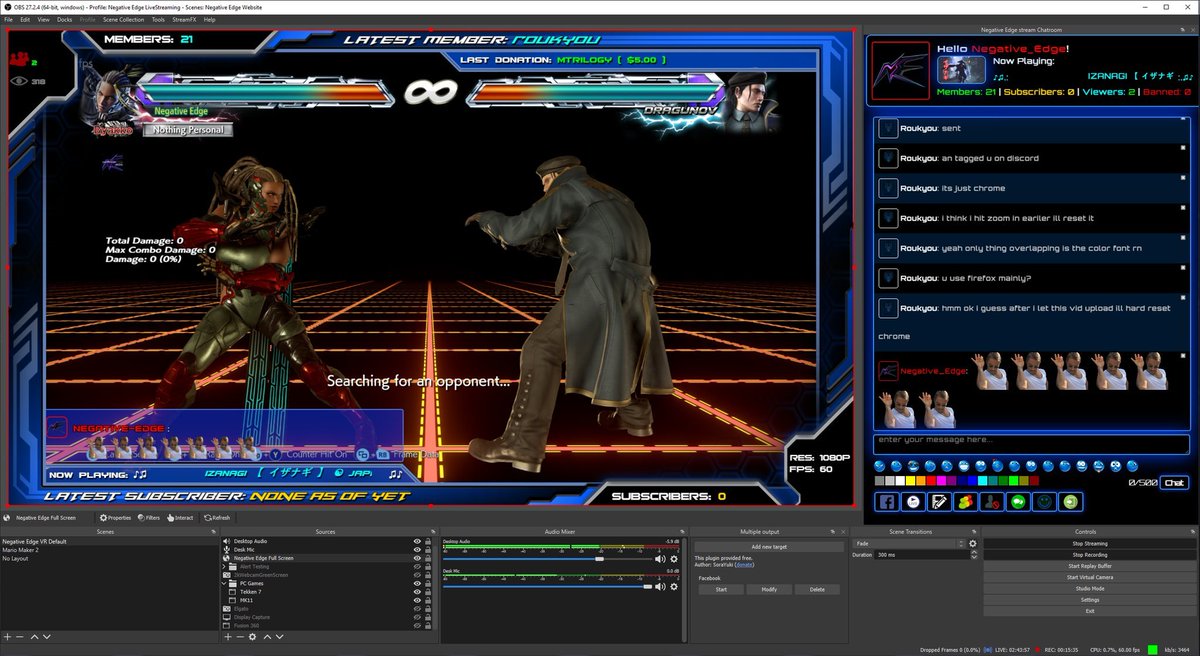
Task: Click the banned user icon in chatroom
Action: pyautogui.click(x=991, y=503)
